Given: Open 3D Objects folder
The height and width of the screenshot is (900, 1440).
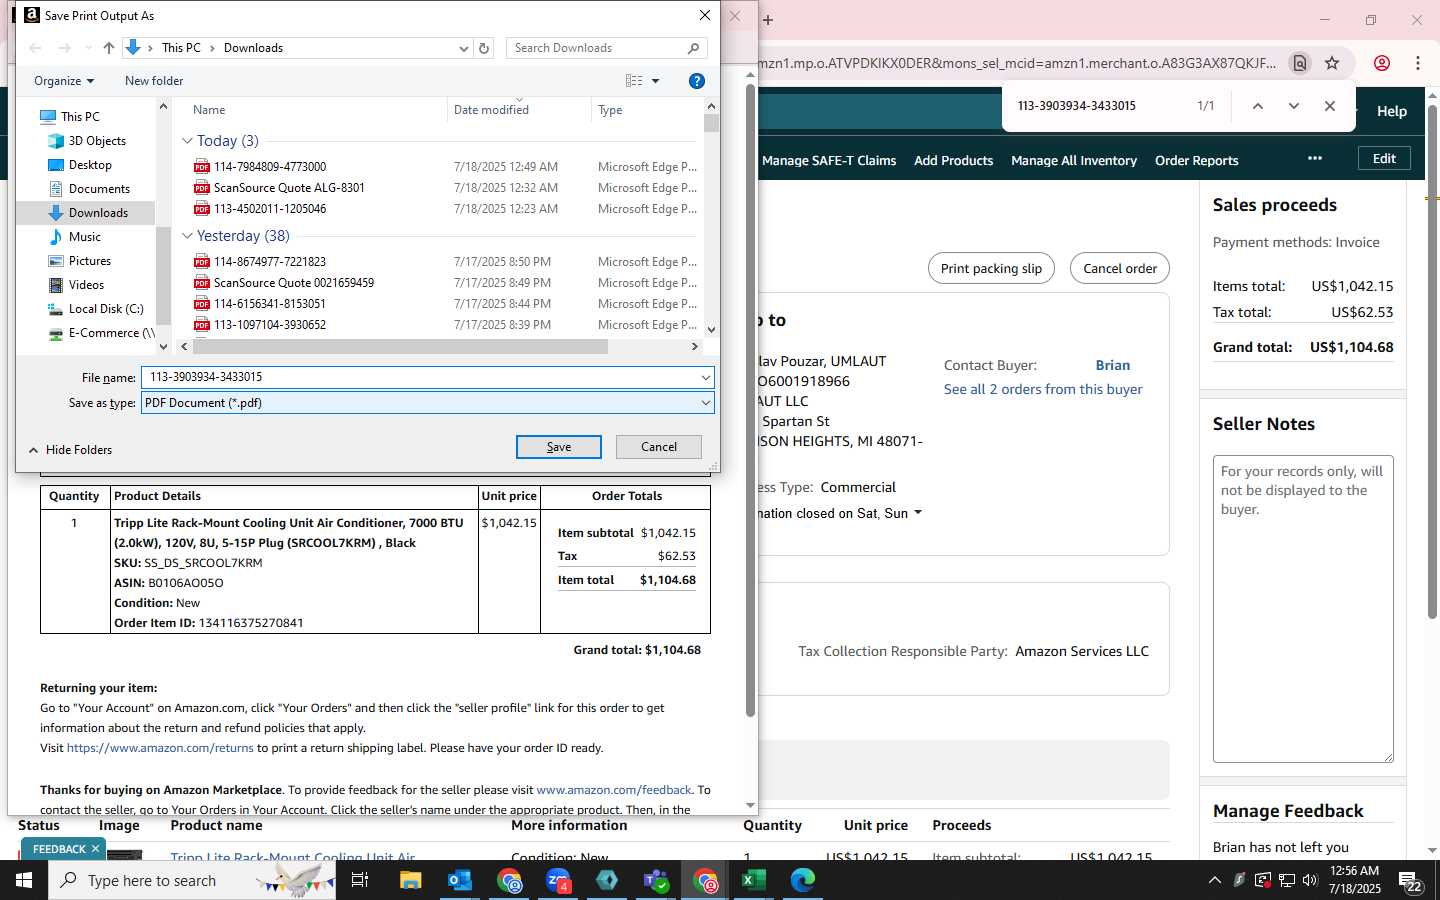Looking at the screenshot, I should pos(97,141).
